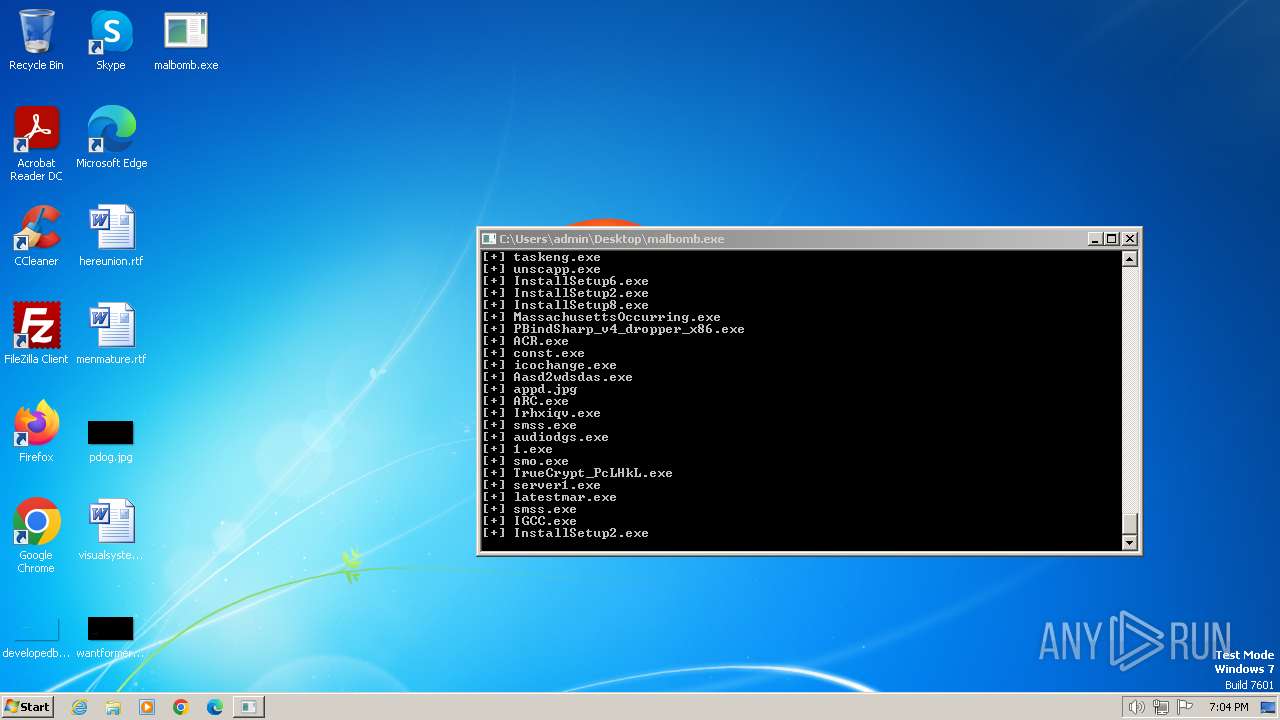Screen dimensions: 1280x720
Task: Open the volume tray icon
Action: [x=1136, y=707]
